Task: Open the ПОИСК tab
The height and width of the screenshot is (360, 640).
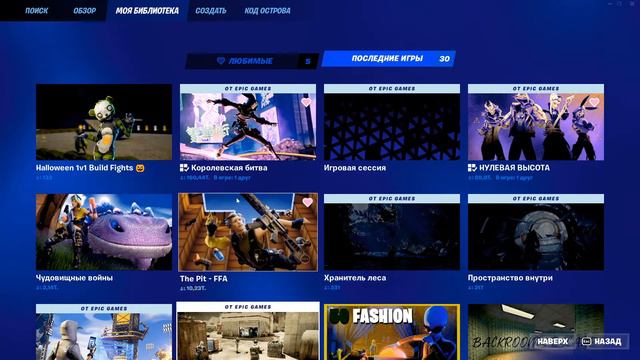Action: click(36, 11)
